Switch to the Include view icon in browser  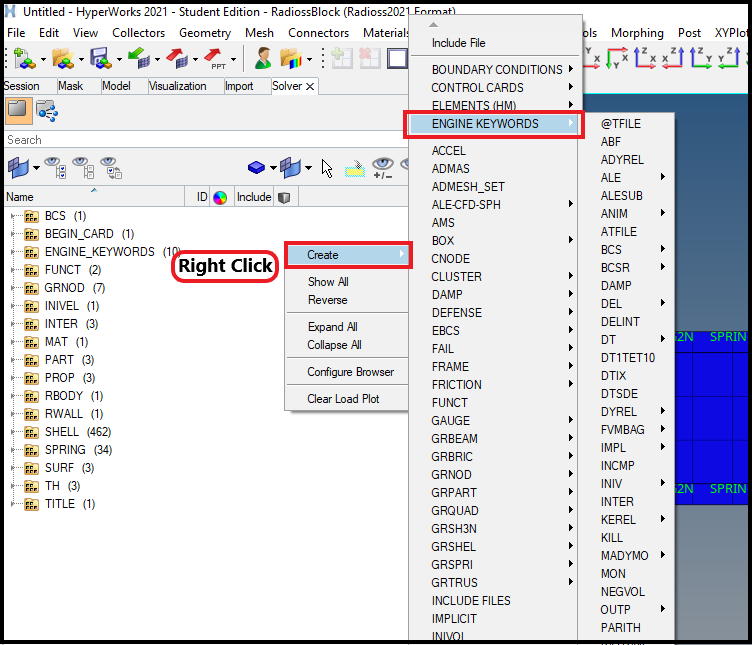point(47,111)
